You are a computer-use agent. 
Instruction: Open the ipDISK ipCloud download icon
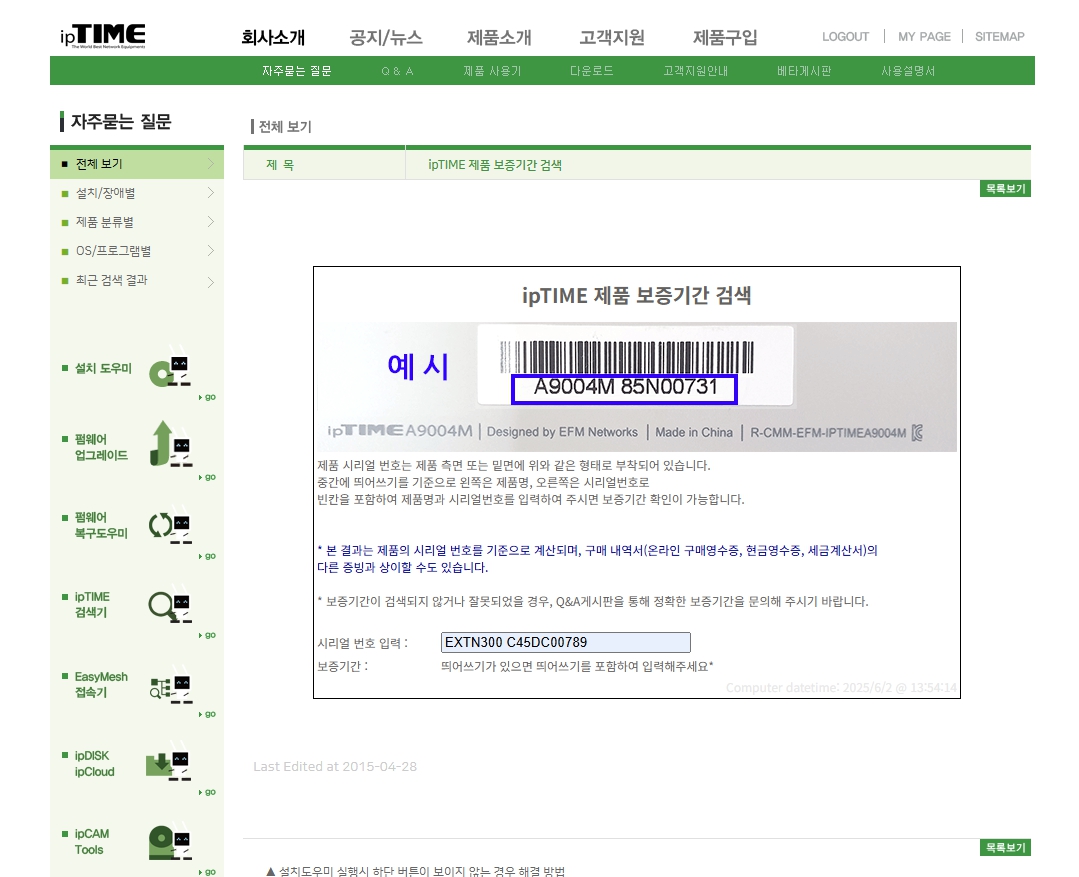[169, 765]
